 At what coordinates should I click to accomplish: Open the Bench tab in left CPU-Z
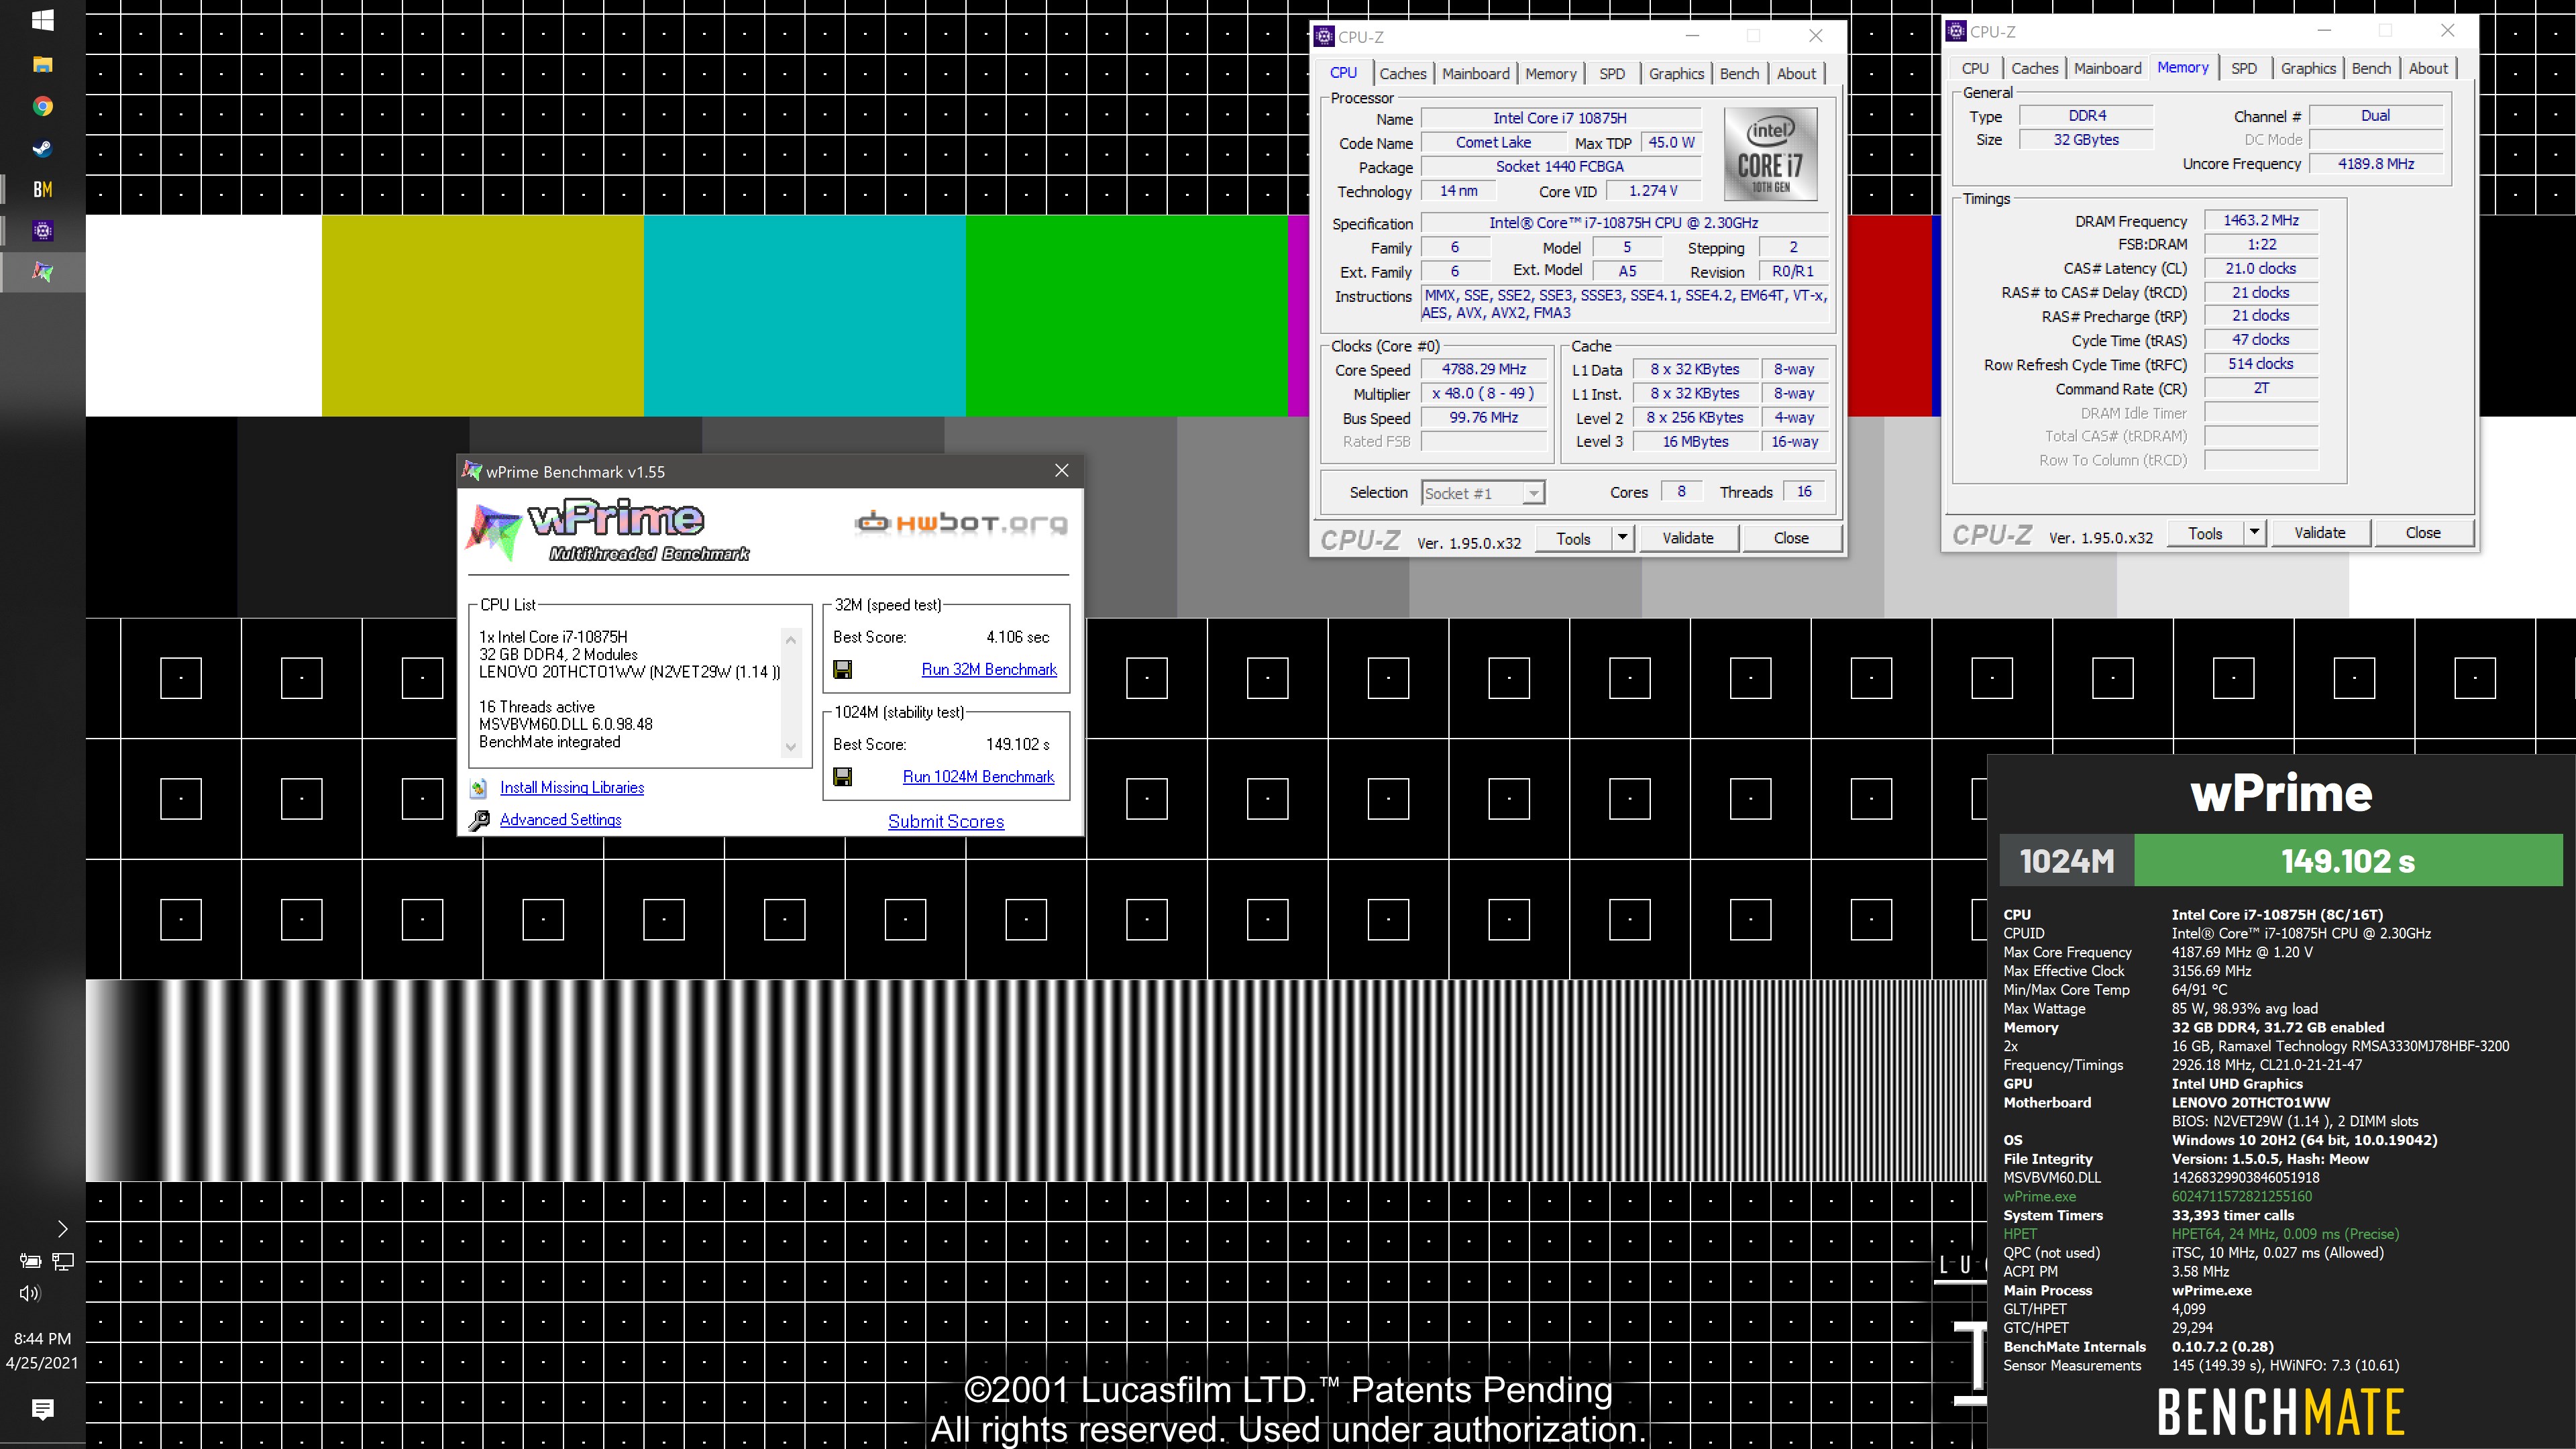tap(1739, 73)
